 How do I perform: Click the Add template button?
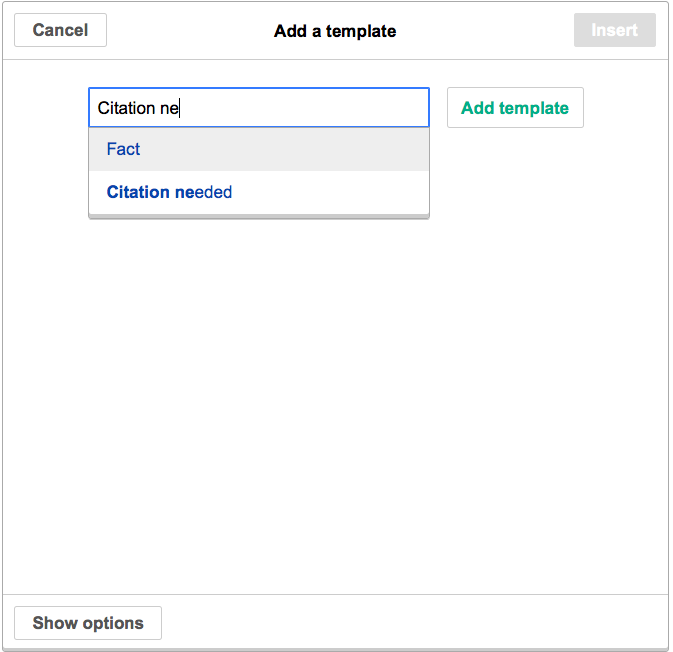point(514,108)
